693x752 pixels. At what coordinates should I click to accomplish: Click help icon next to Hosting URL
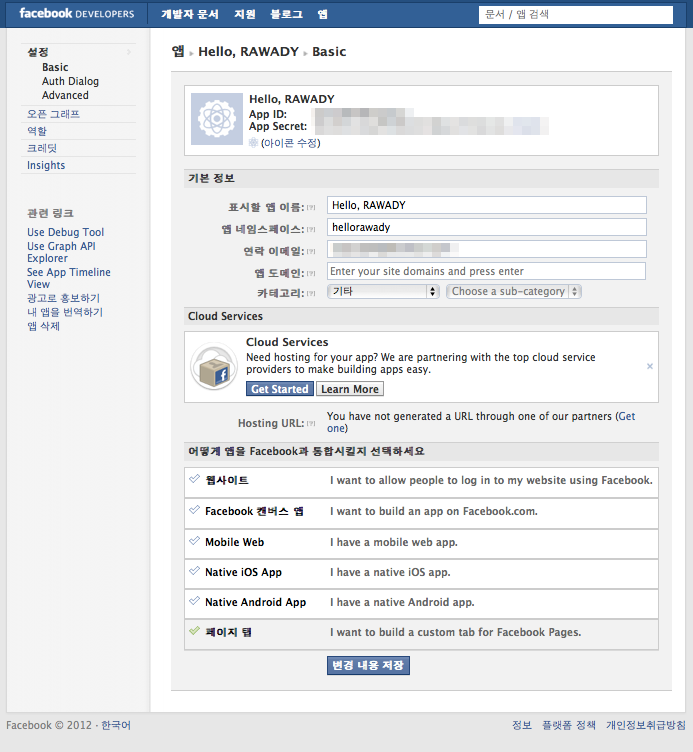[x=311, y=423]
